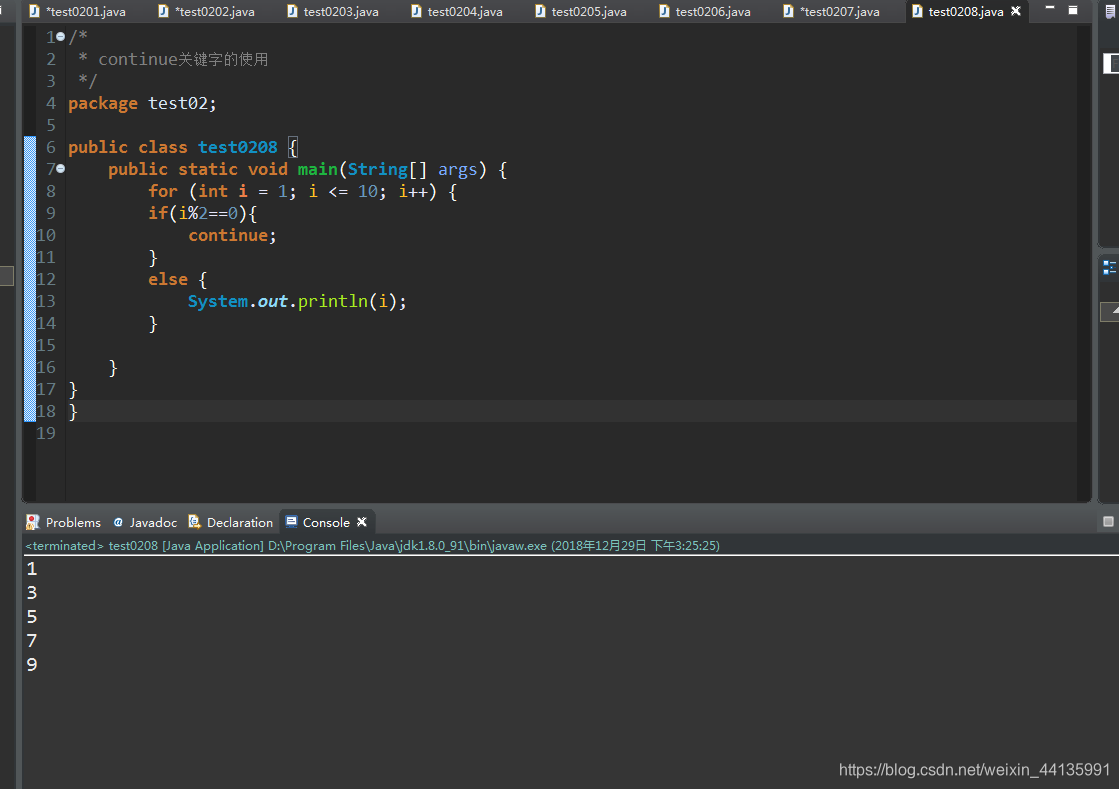Click console output line '9'
The width and height of the screenshot is (1119, 789).
31,665
